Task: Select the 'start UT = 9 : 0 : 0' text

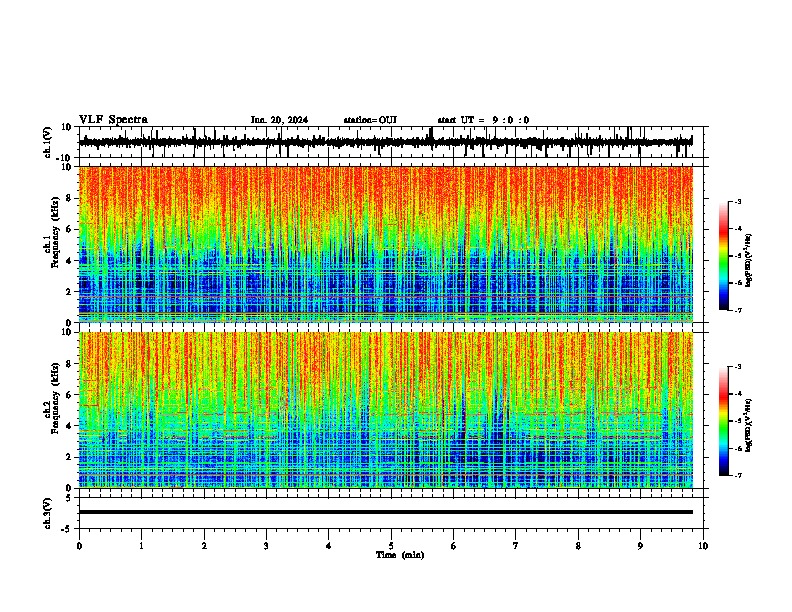Action: (x=483, y=120)
